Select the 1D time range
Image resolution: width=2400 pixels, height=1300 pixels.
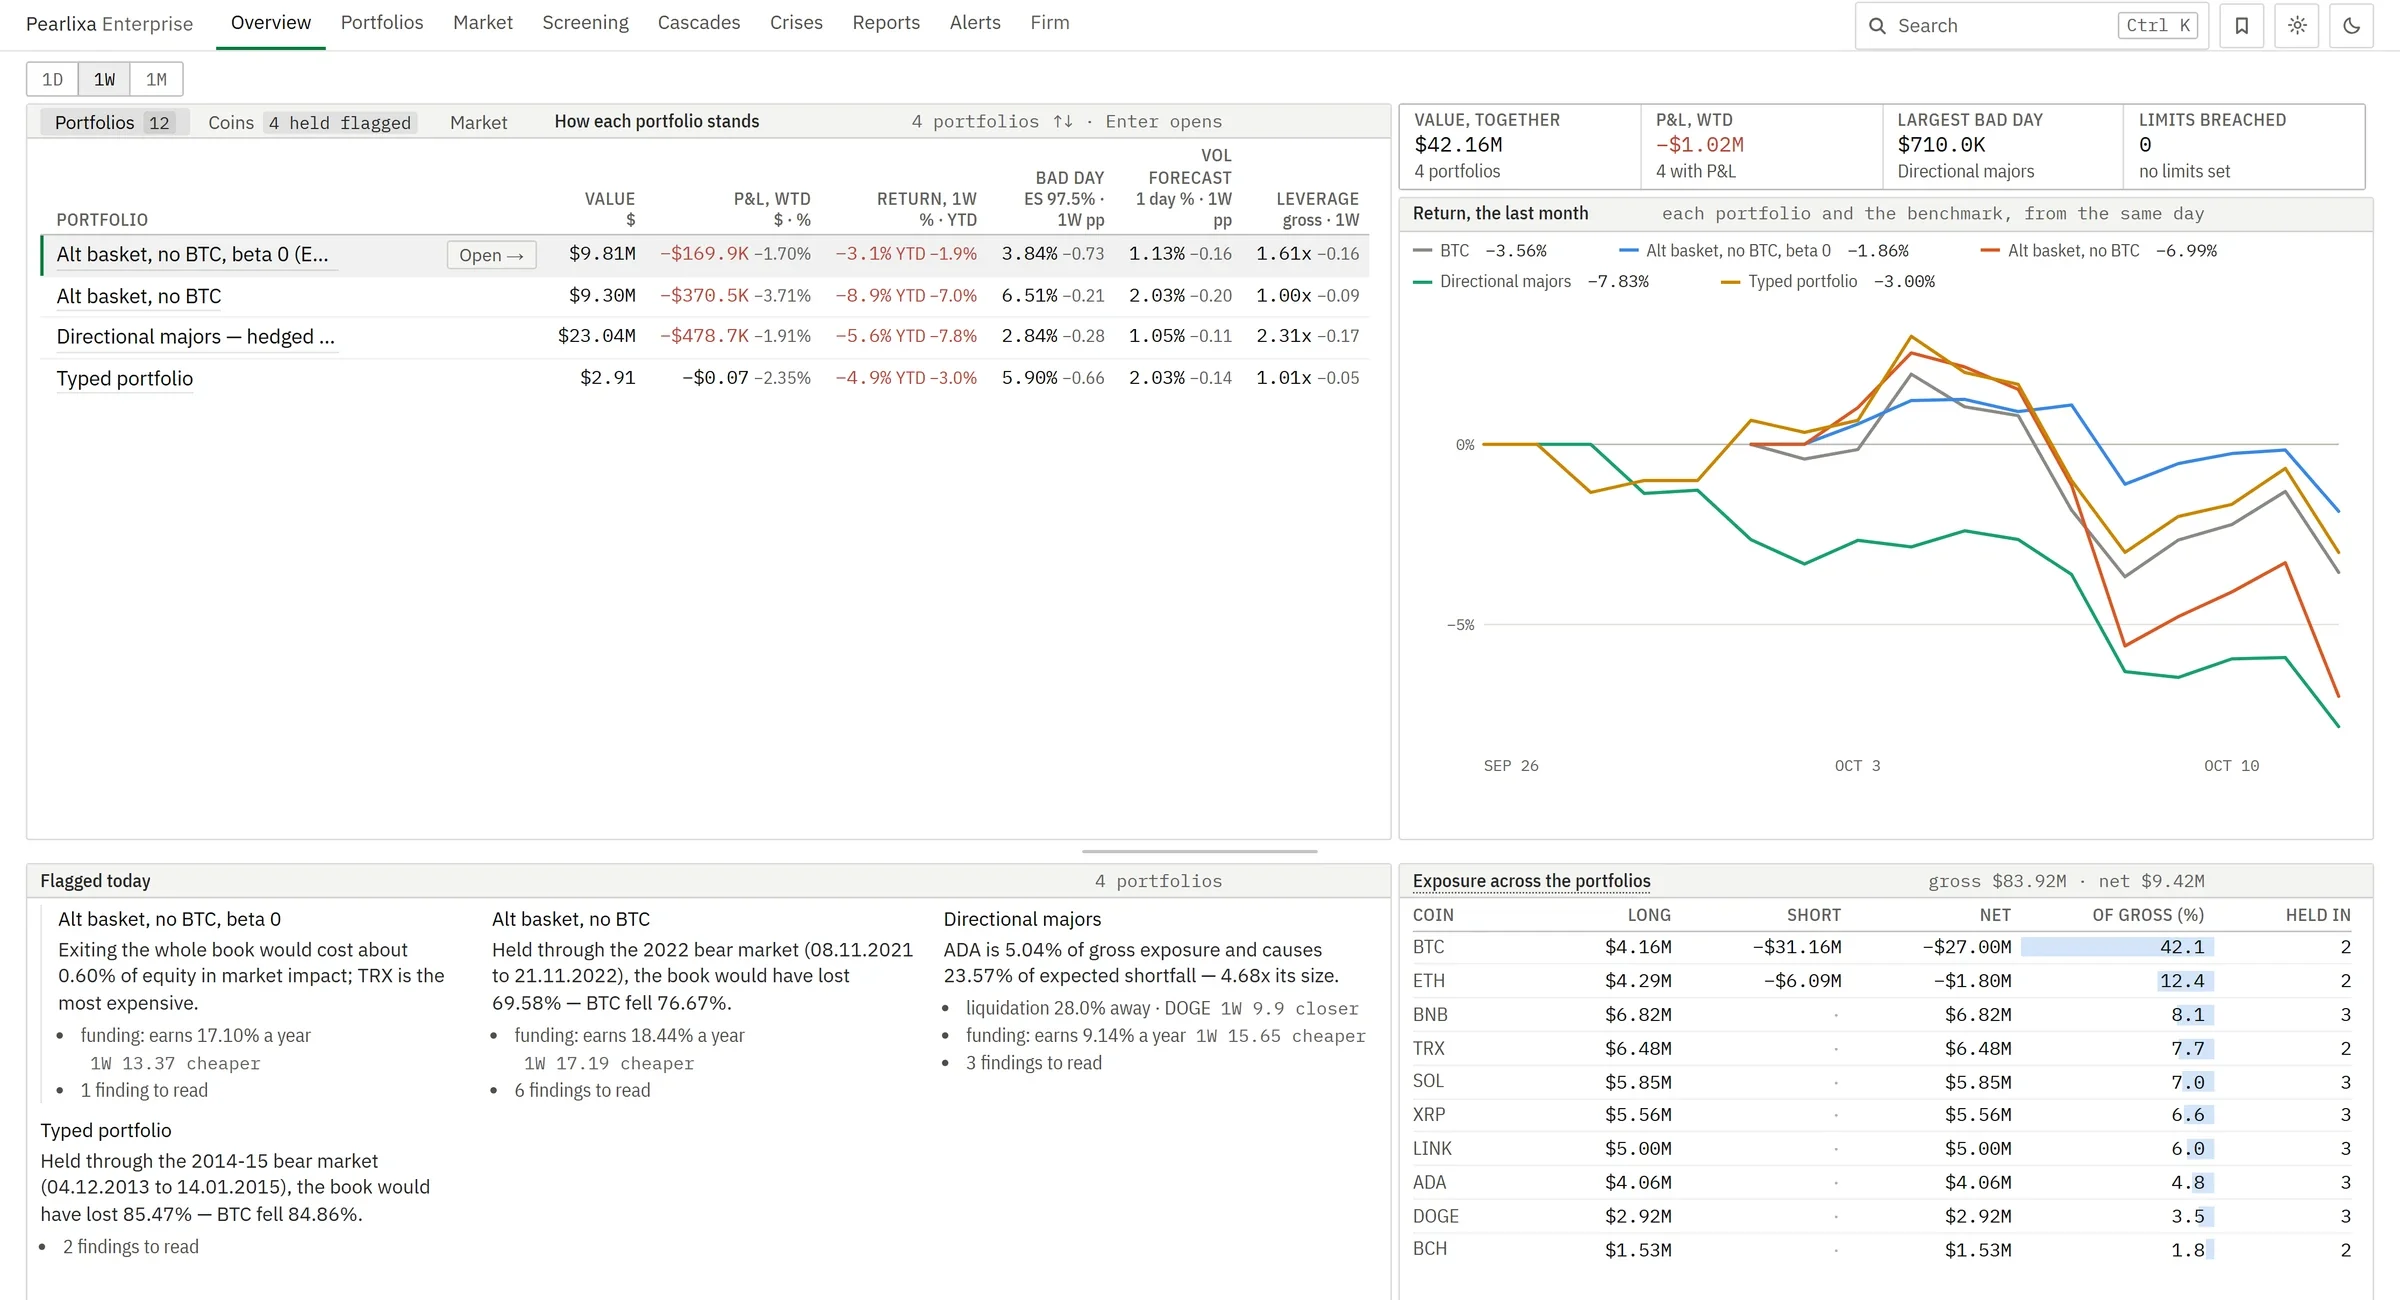pyautogui.click(x=52, y=79)
